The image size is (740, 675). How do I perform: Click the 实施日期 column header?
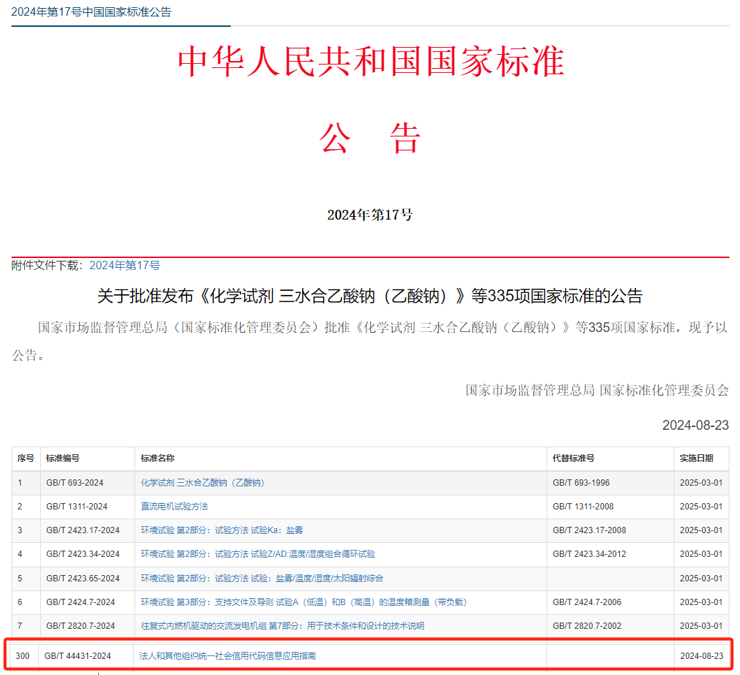pyautogui.click(x=697, y=458)
